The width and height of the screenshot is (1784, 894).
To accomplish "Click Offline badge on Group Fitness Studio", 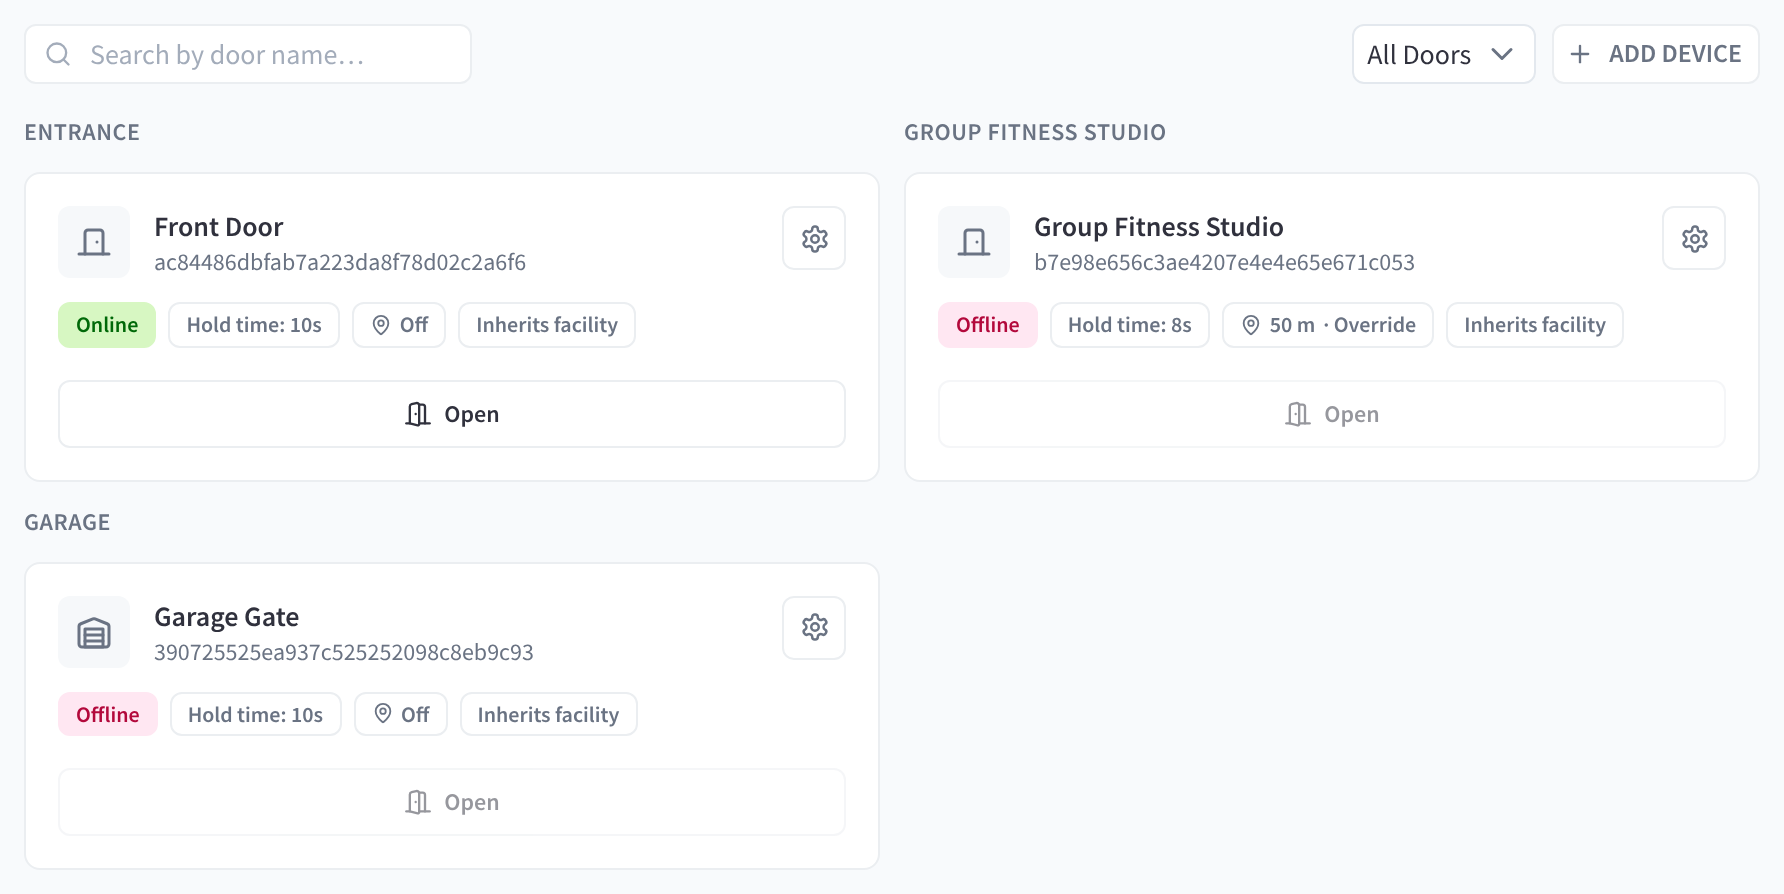I will click(x=988, y=325).
